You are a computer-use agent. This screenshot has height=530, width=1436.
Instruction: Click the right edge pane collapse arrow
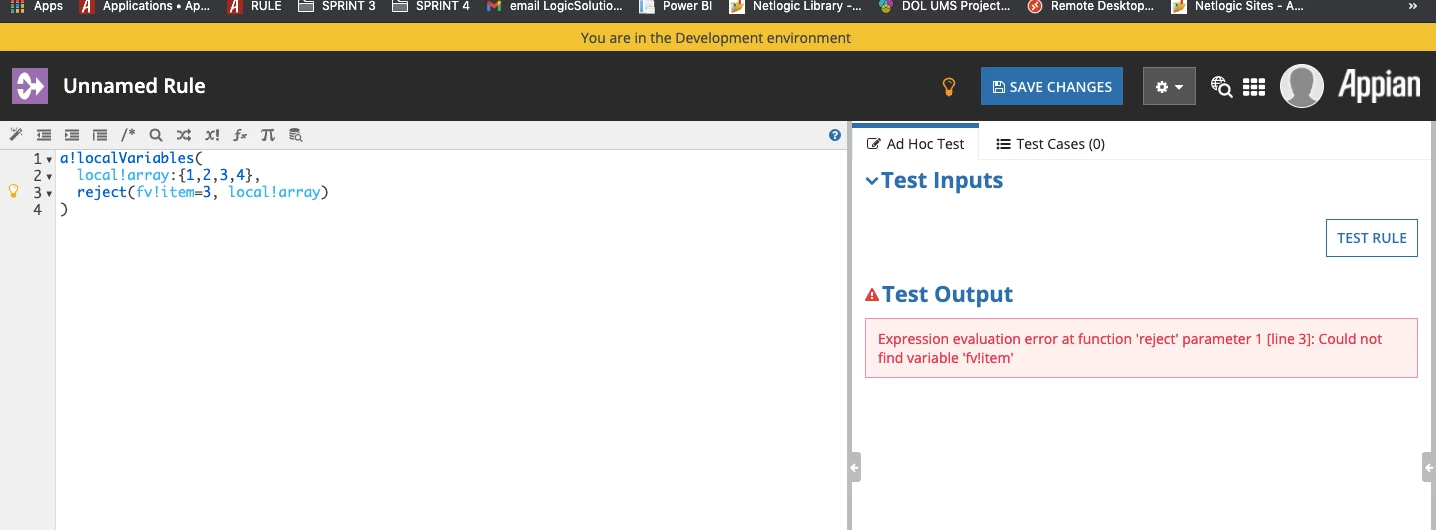pos(1429,467)
